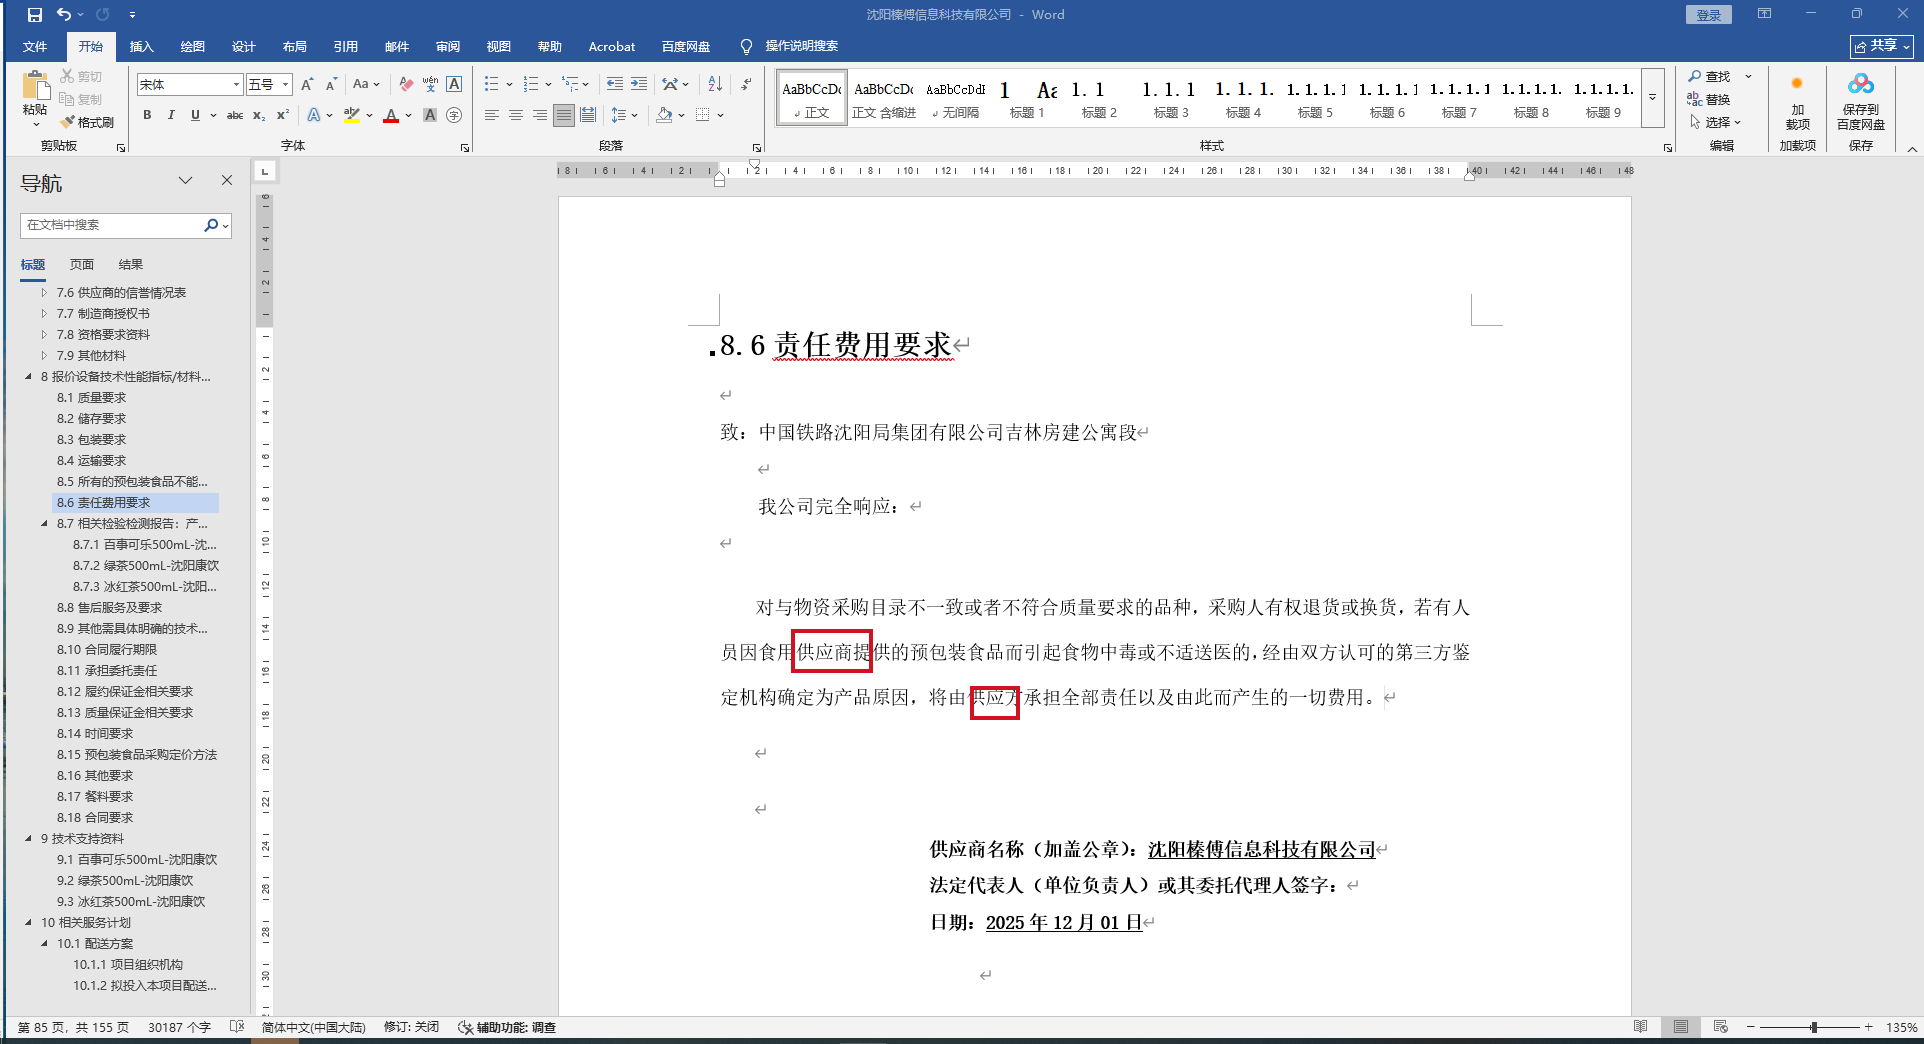The height and width of the screenshot is (1044, 1924).
Task: Align text left
Action: tap(492, 116)
